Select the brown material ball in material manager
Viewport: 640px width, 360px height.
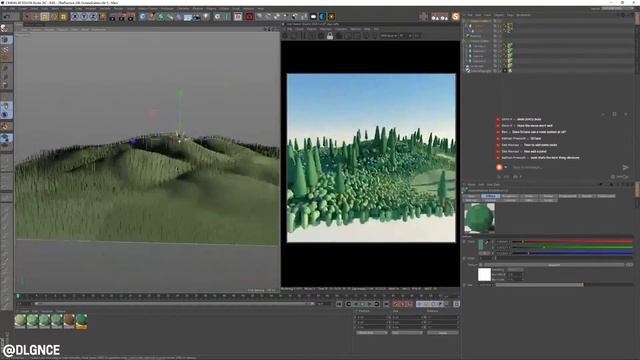[x=69, y=321]
